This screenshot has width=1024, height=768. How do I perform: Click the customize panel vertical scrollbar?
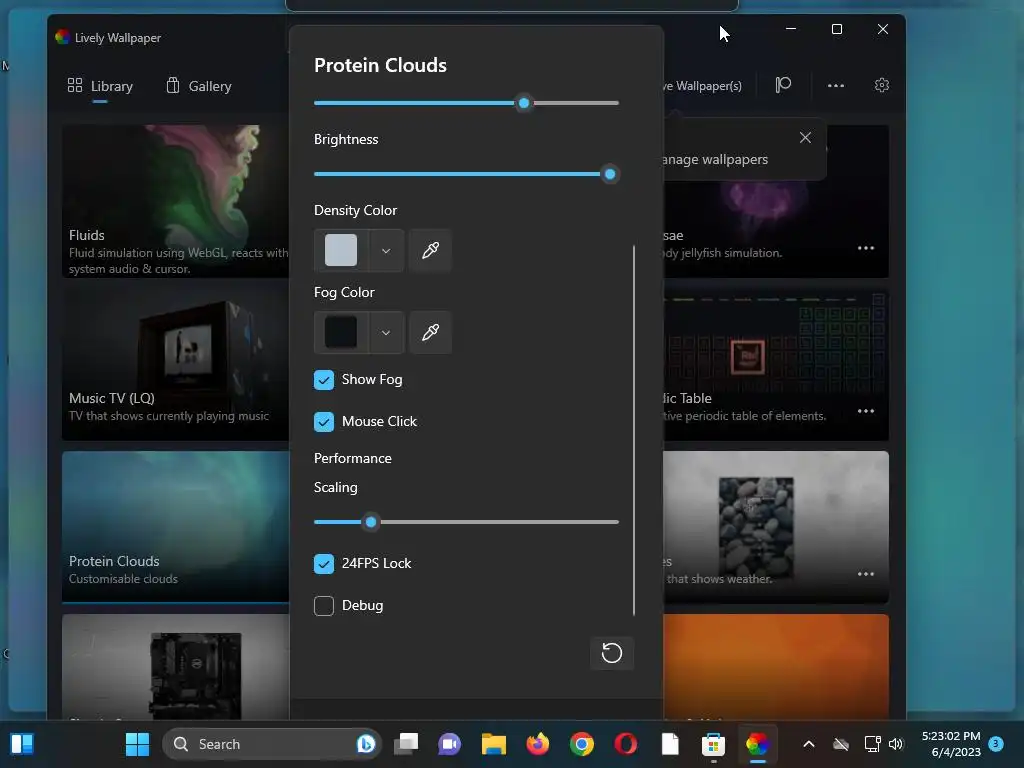634,431
